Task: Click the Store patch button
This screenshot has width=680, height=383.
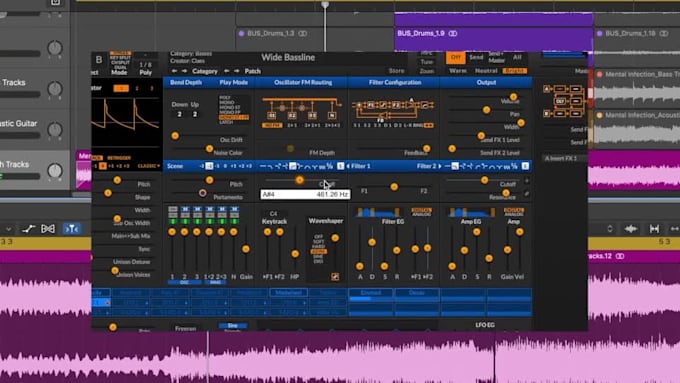Action: tap(396, 71)
